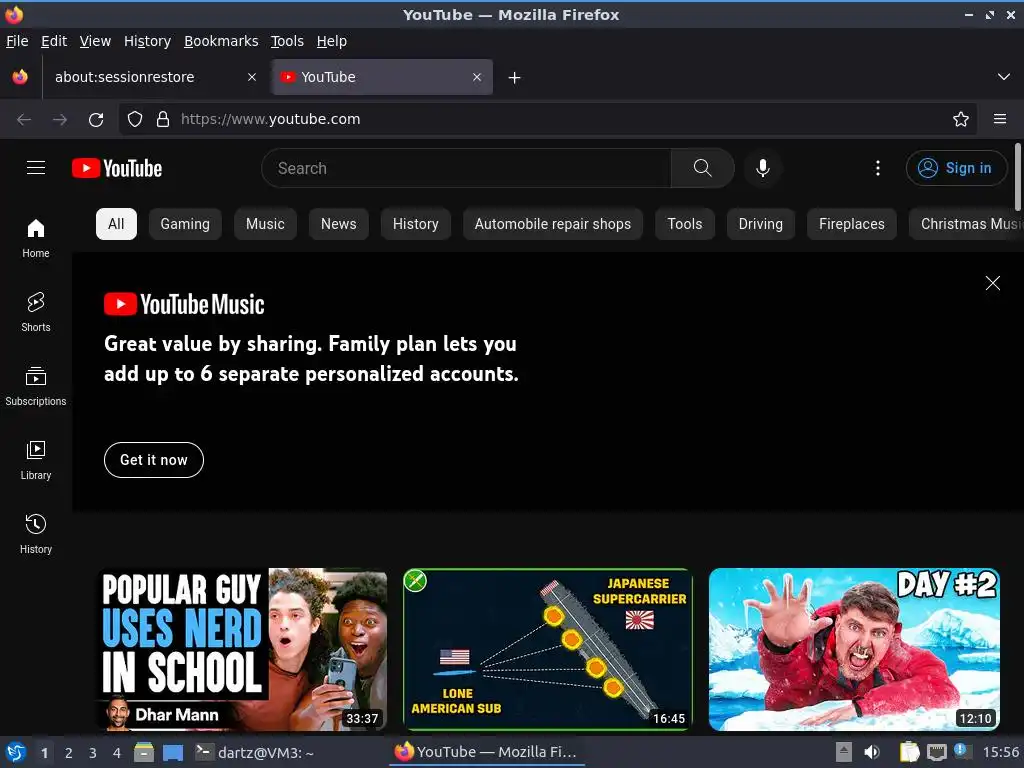Open Firefox application menu
The height and width of the screenshot is (768, 1024).
(x=1000, y=119)
